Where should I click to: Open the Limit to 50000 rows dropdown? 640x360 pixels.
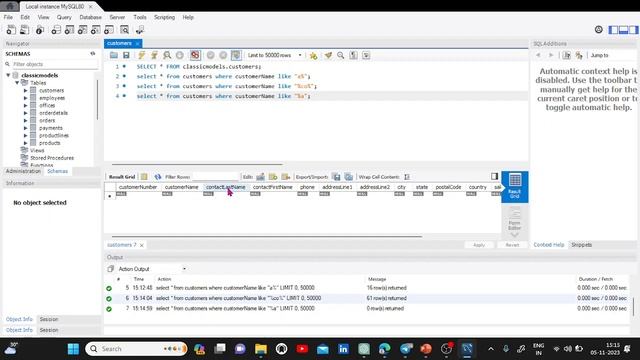tap(275, 55)
